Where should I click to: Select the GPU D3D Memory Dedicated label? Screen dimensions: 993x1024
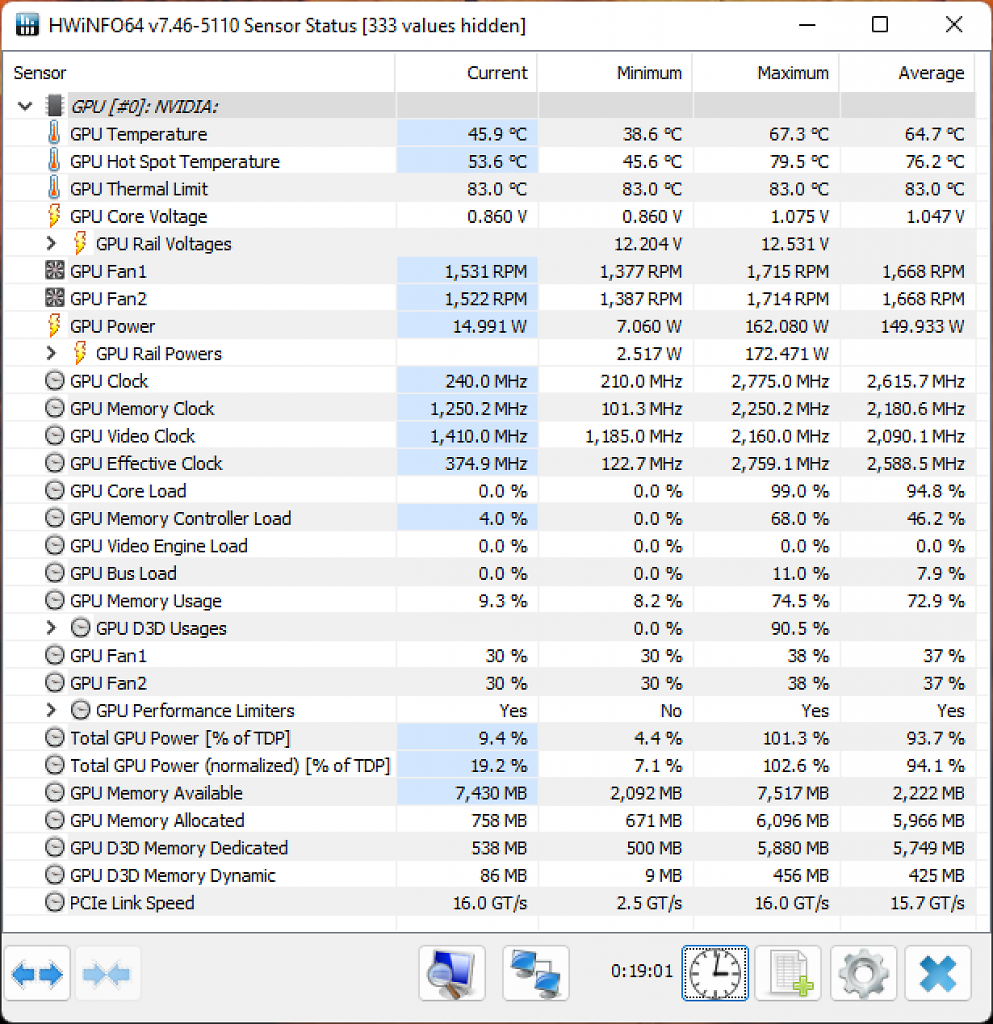click(x=179, y=848)
